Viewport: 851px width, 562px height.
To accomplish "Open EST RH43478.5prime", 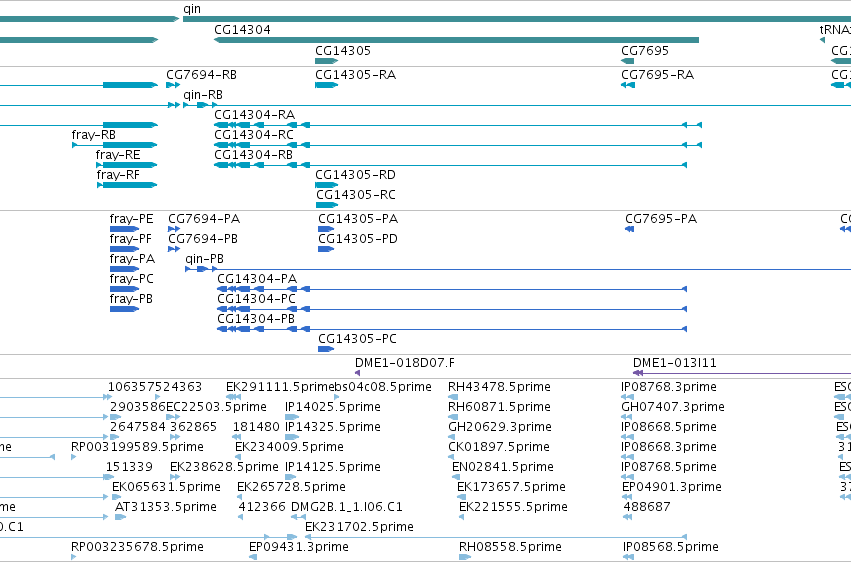I will pyautogui.click(x=499, y=387).
